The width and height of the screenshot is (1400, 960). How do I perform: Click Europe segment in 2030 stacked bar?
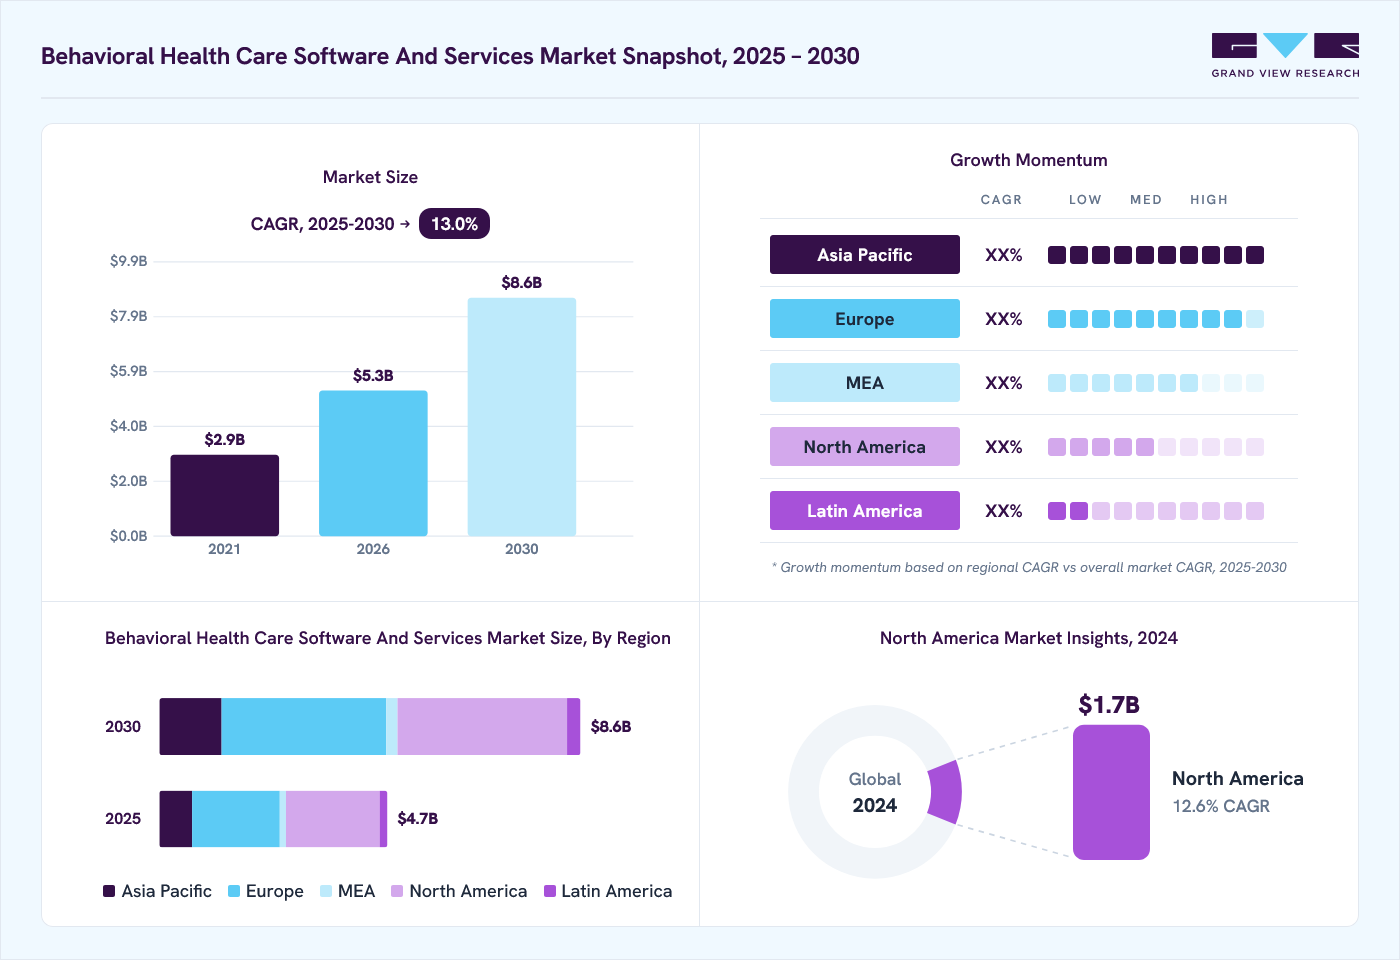(304, 726)
